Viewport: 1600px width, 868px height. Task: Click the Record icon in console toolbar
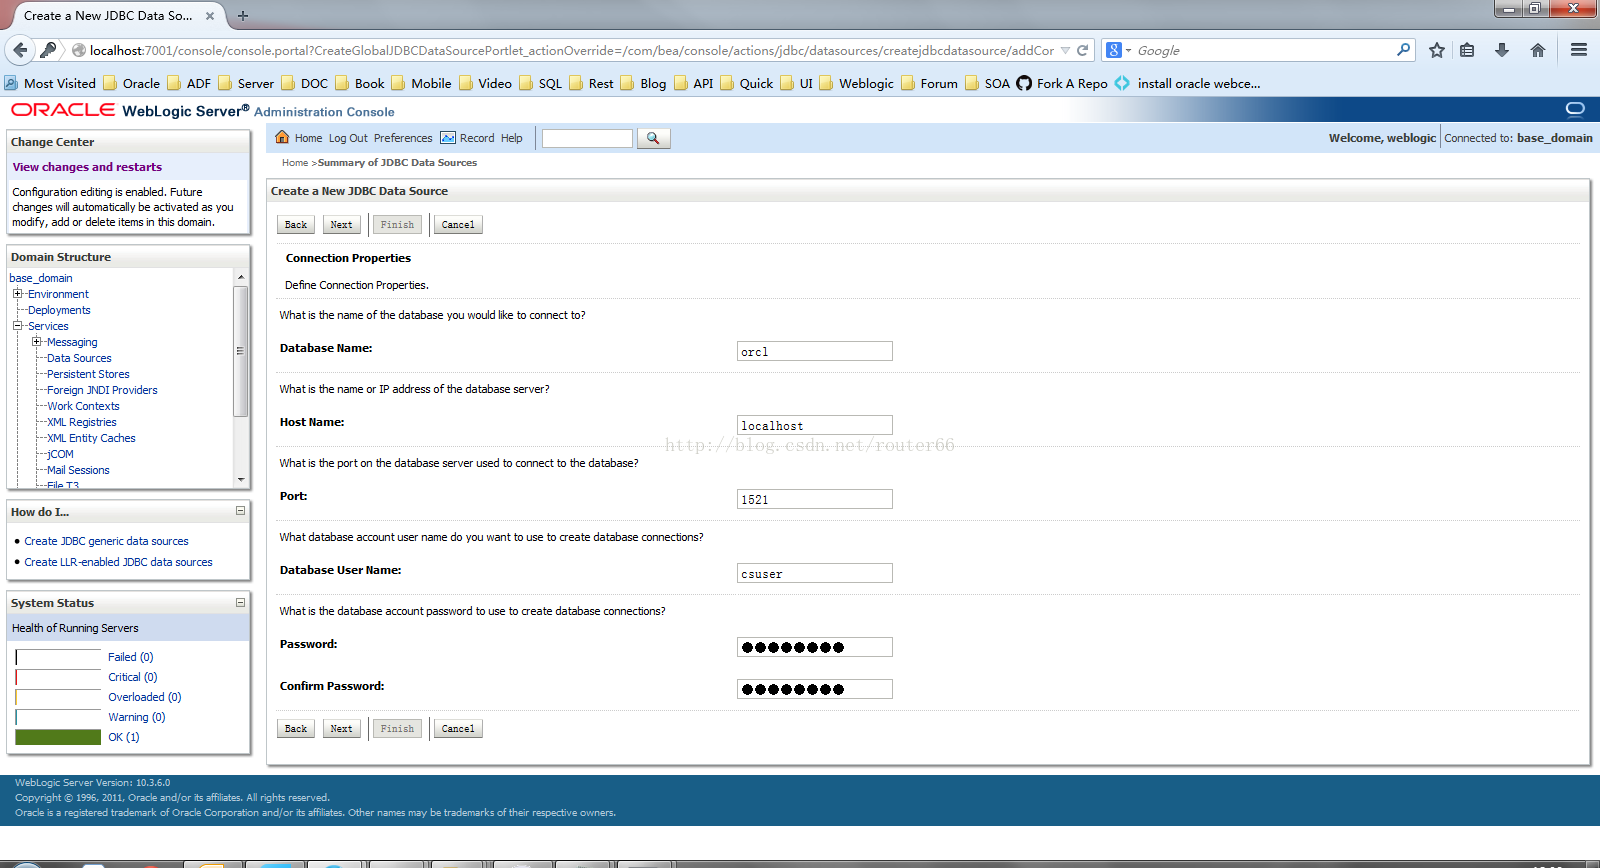pos(448,138)
